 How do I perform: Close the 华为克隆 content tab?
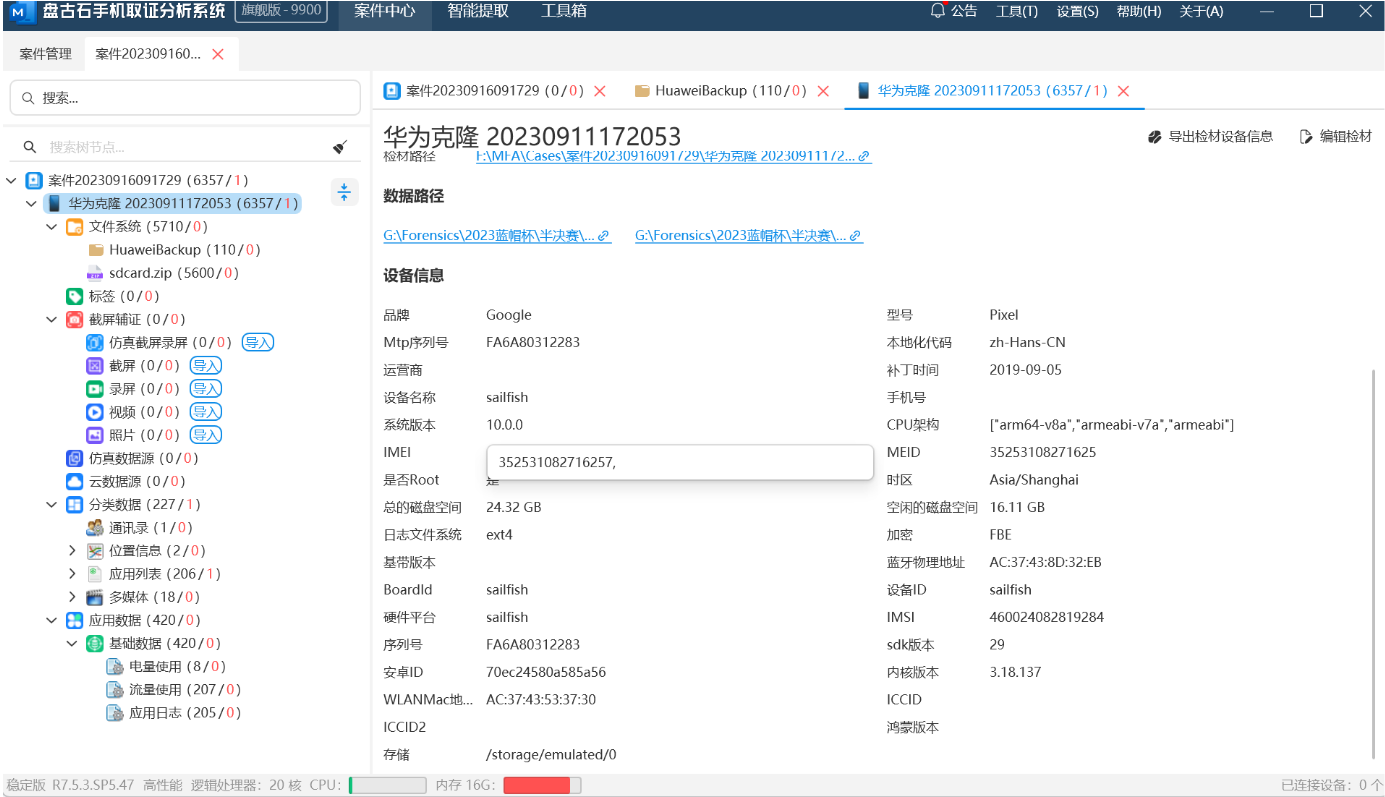pyautogui.click(x=1123, y=91)
